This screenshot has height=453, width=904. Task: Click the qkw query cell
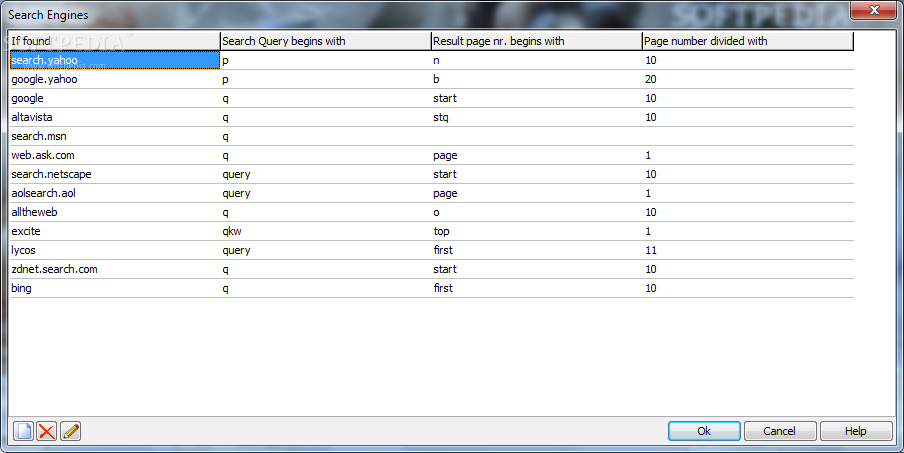click(326, 231)
